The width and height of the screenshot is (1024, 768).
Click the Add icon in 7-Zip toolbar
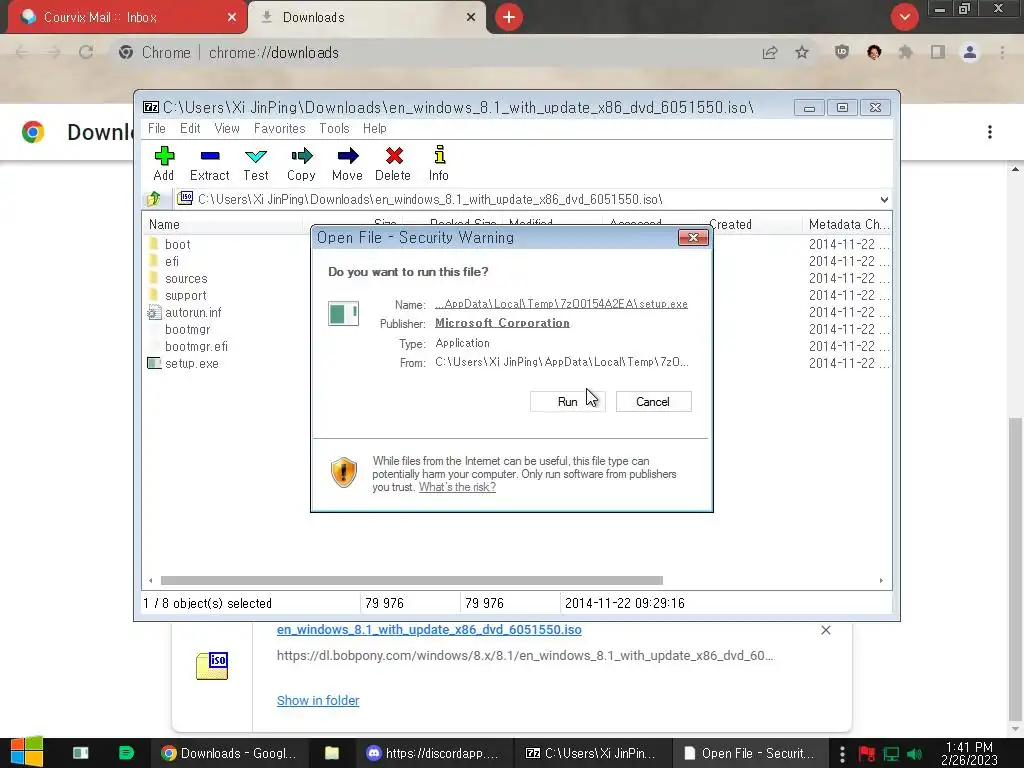click(164, 163)
